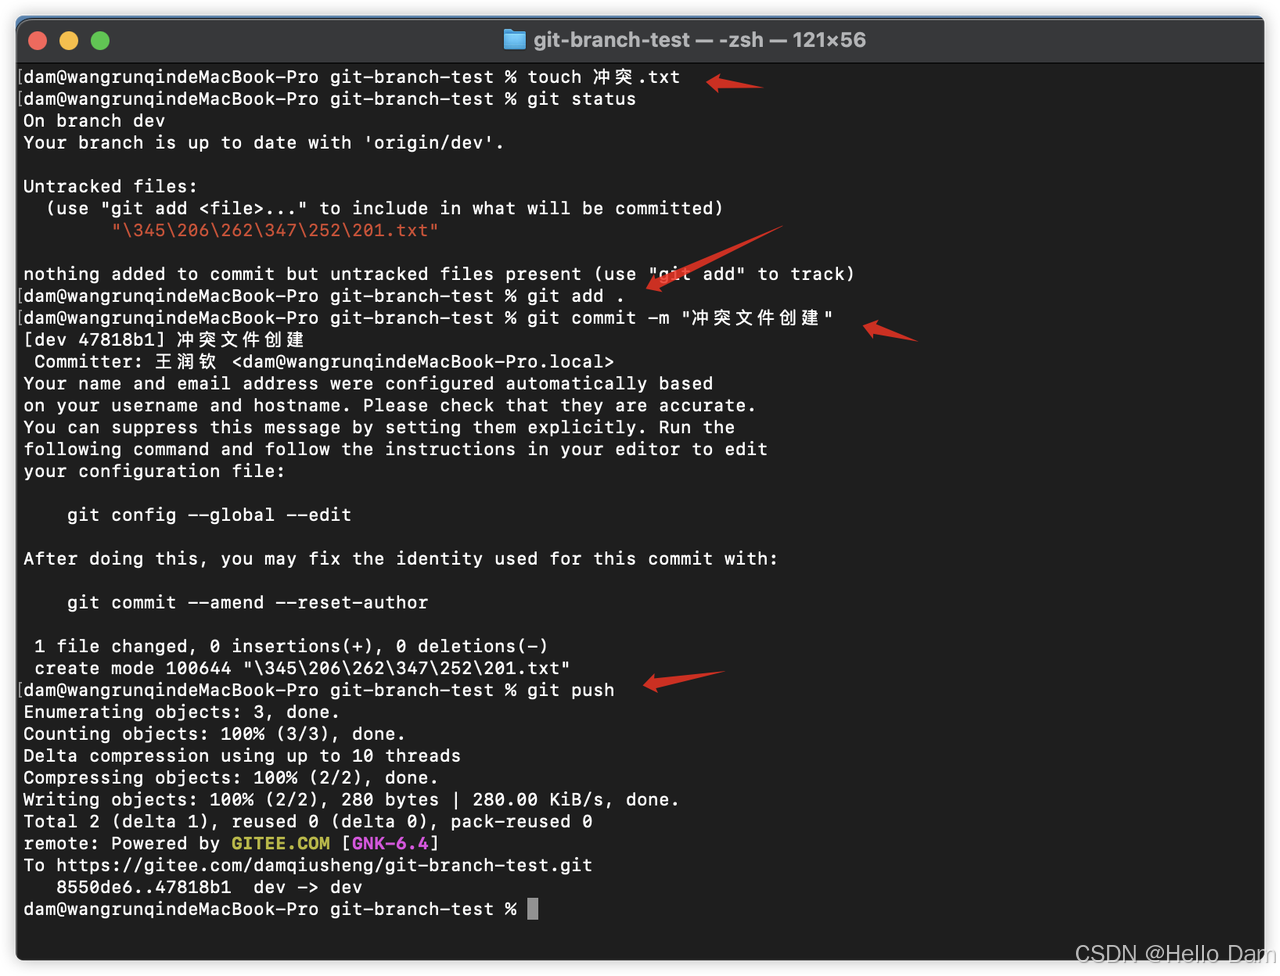Viewport: 1280px width, 976px height.
Task: Click '8550de6..47818b1 dev -> dev' line
Action: click(x=209, y=888)
